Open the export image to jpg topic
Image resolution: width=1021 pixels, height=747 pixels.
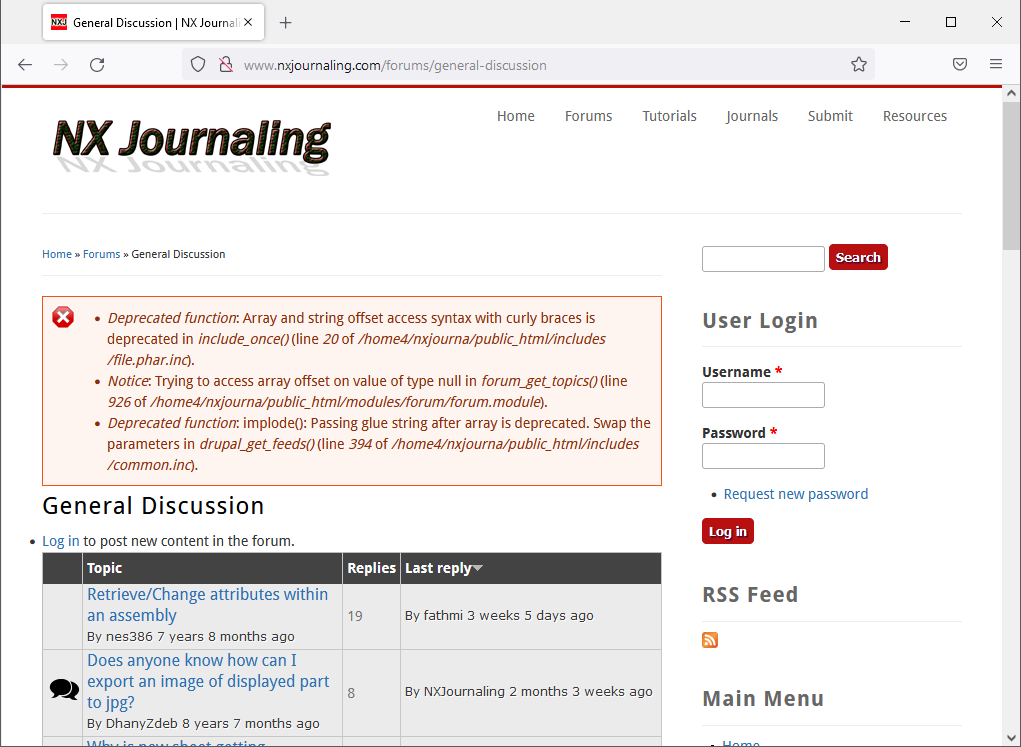click(208, 681)
